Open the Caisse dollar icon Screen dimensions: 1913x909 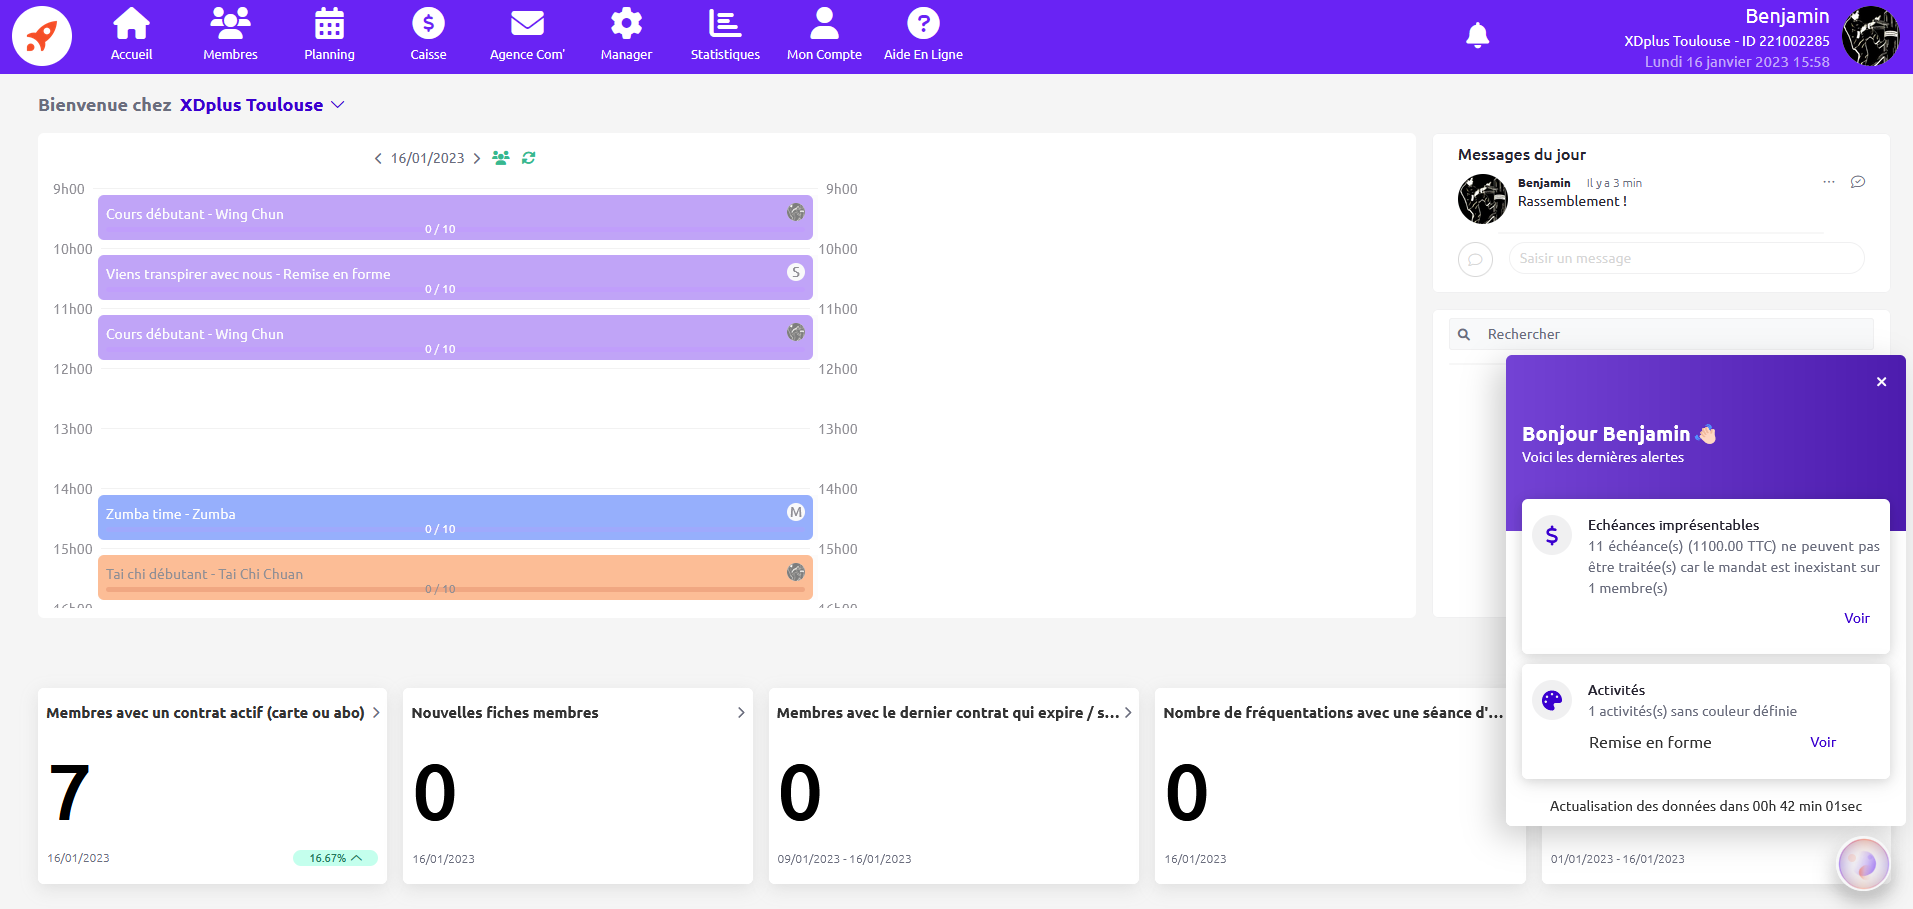tap(428, 23)
